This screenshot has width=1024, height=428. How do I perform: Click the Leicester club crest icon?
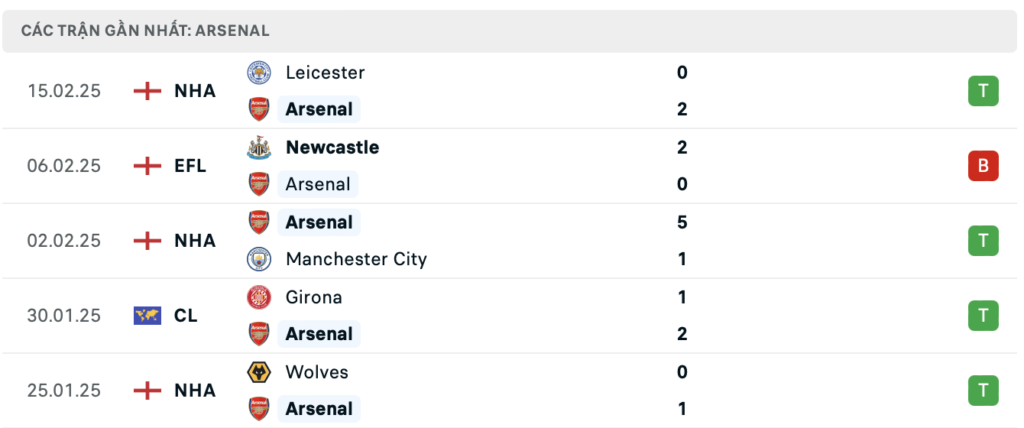point(259,72)
